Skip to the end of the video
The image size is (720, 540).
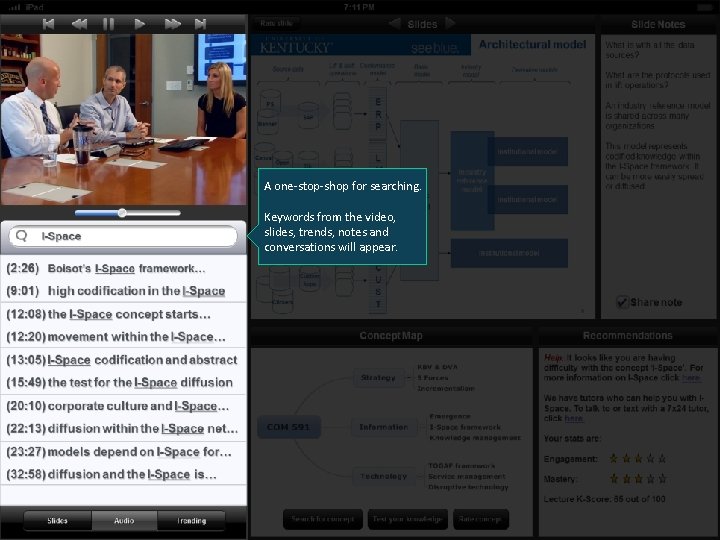pyautogui.click(x=201, y=24)
